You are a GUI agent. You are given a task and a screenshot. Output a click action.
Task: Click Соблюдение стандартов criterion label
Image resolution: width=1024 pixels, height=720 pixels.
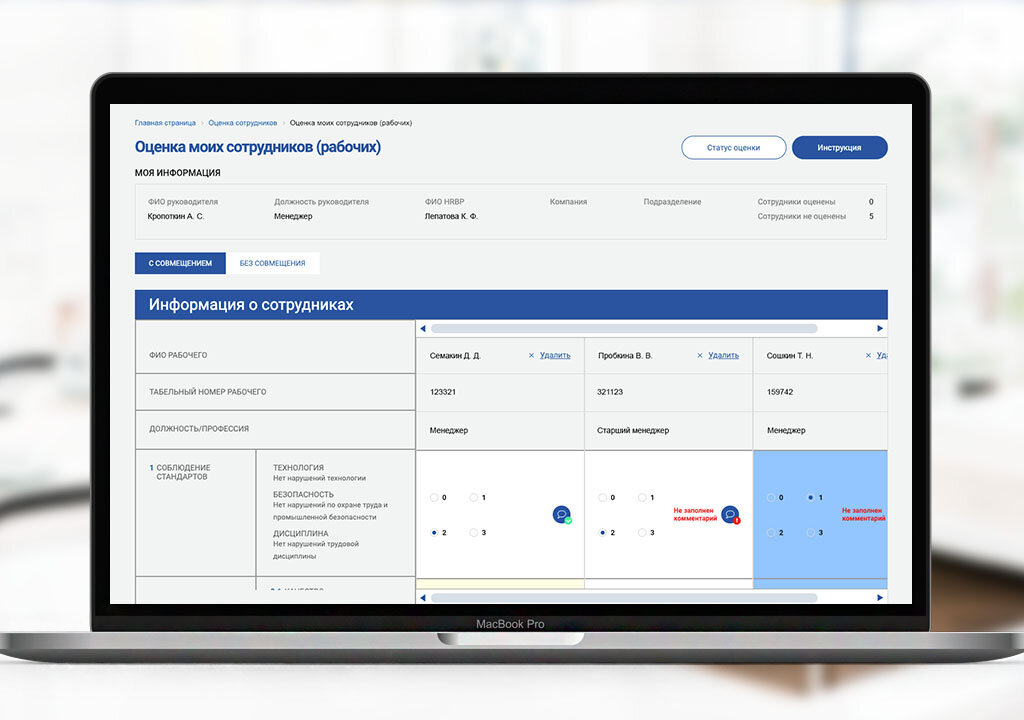(183, 472)
